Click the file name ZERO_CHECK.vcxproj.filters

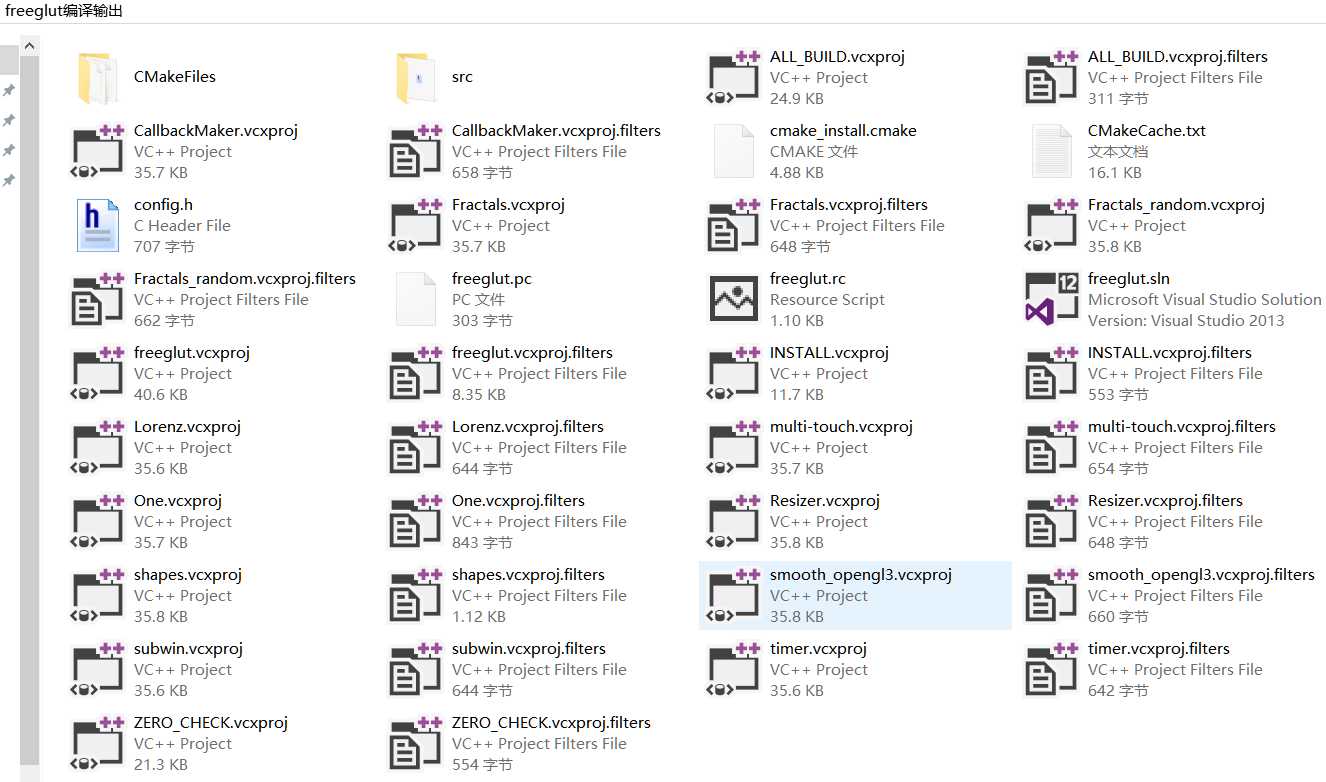point(551,723)
